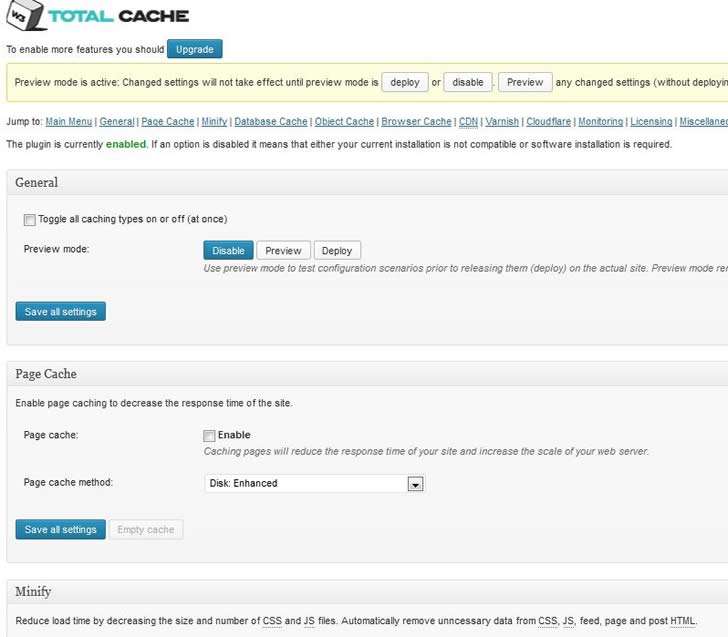Screen dimensions: 728x637
Task: Click the green 'enabled' status text
Action: (x=126, y=144)
